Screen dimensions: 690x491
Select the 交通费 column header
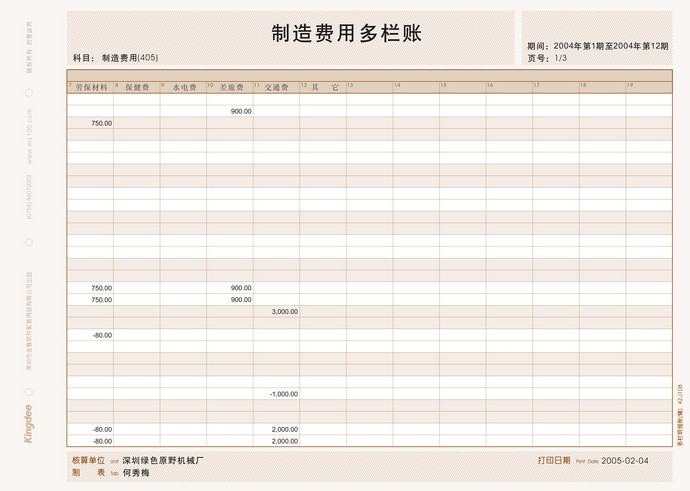276,87
